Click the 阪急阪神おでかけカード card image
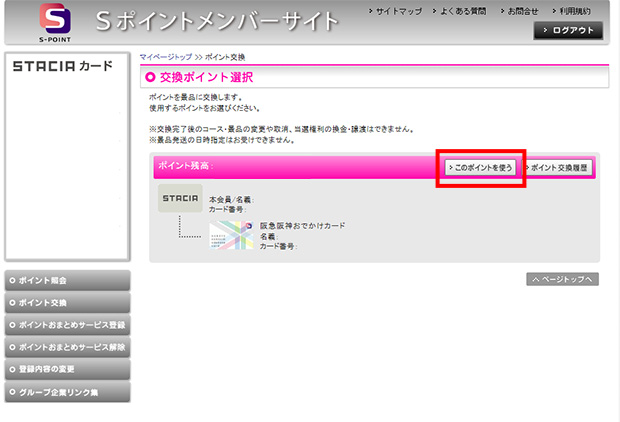The image size is (620, 422). (231, 235)
